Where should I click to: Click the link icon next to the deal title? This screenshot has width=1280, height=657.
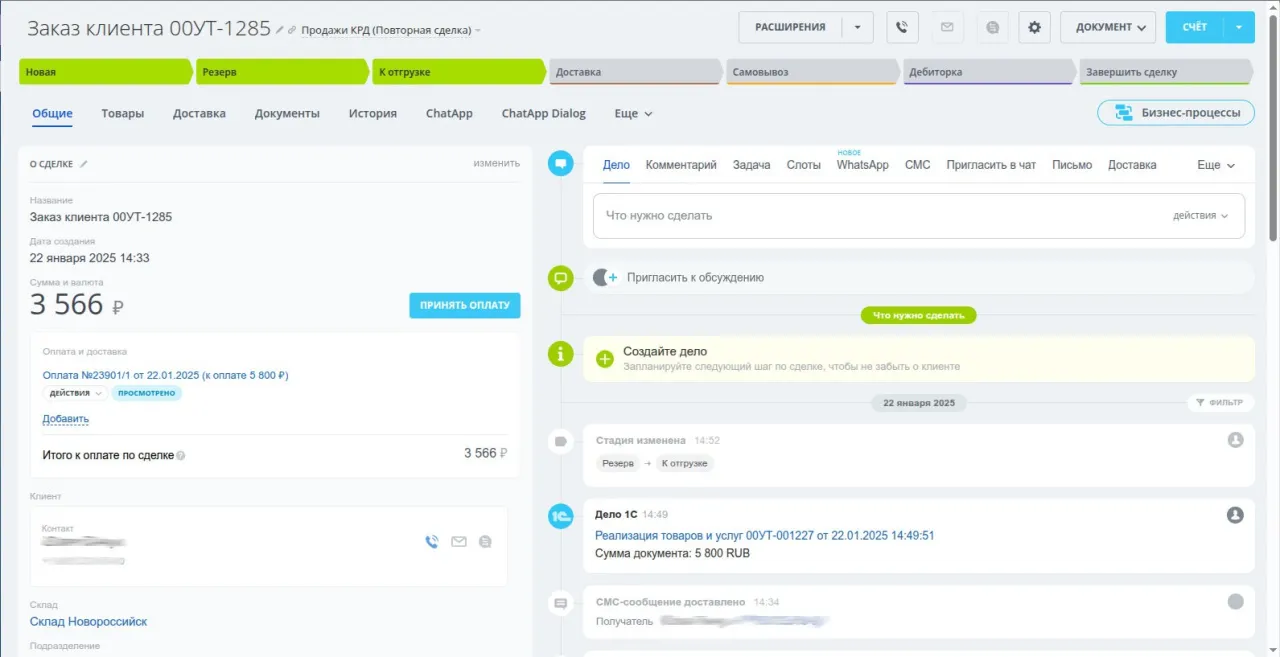[x=292, y=30]
